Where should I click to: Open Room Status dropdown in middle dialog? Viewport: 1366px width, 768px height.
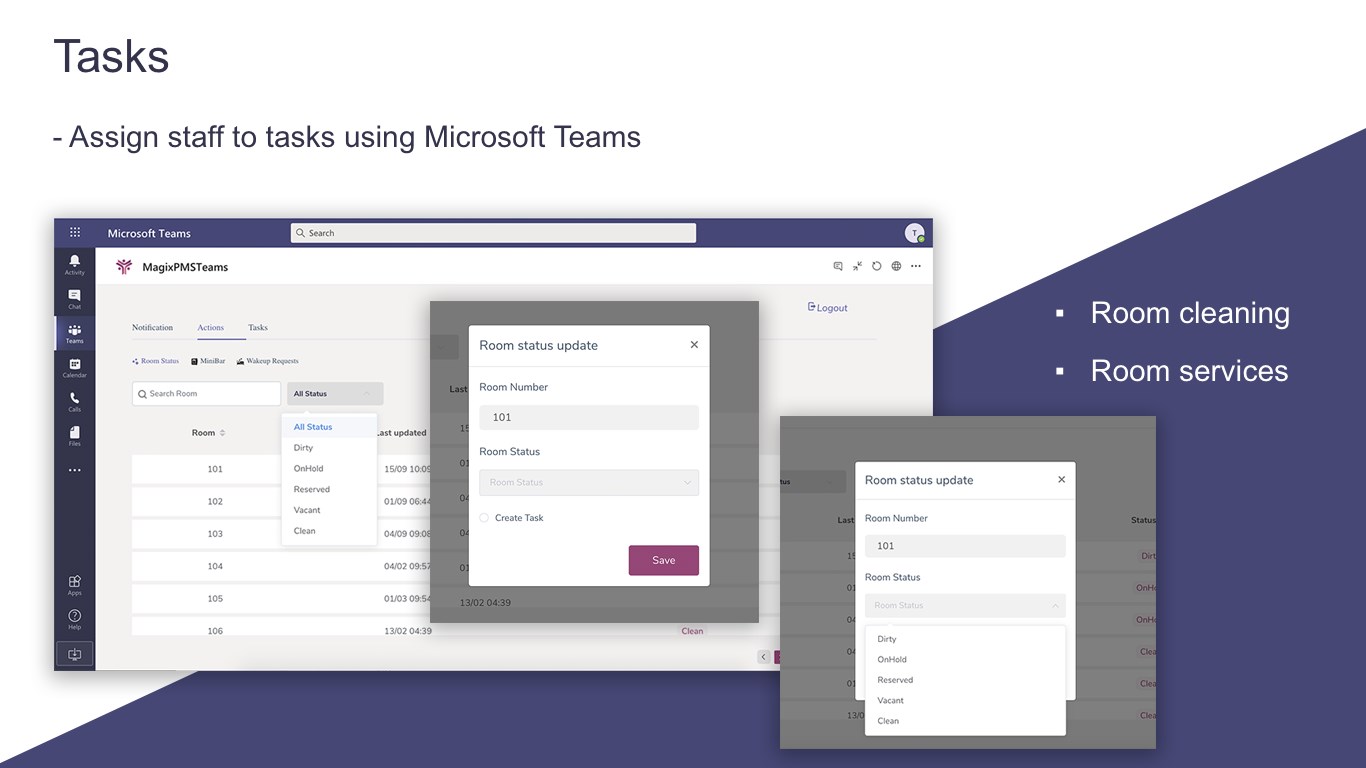pyautogui.click(x=589, y=482)
